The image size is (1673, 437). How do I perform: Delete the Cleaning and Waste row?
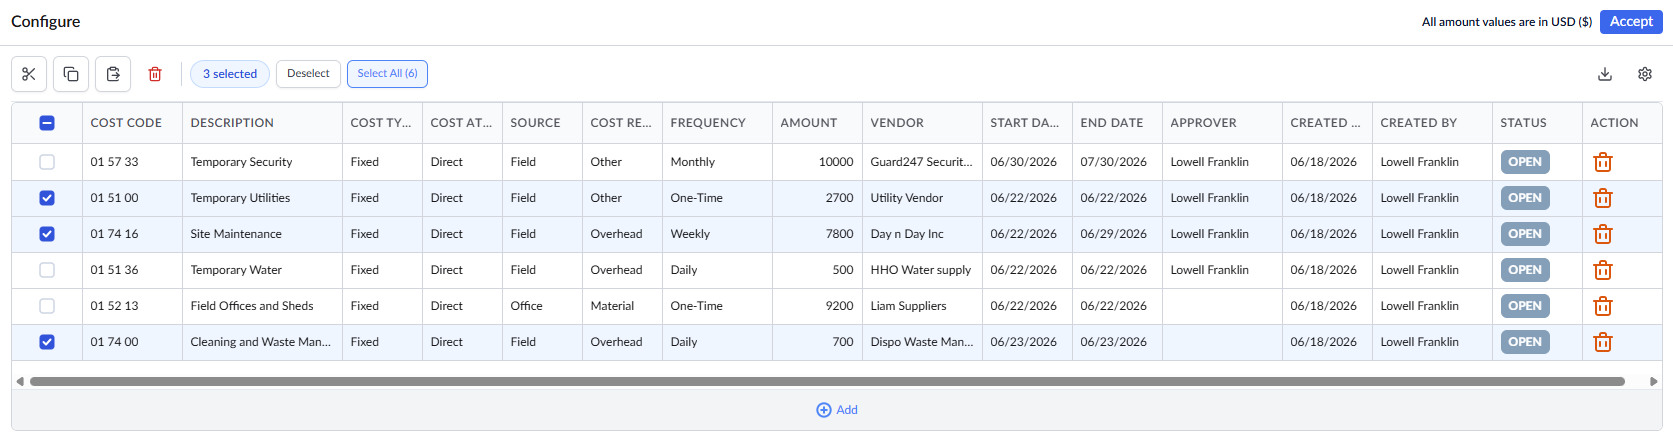1603,342
